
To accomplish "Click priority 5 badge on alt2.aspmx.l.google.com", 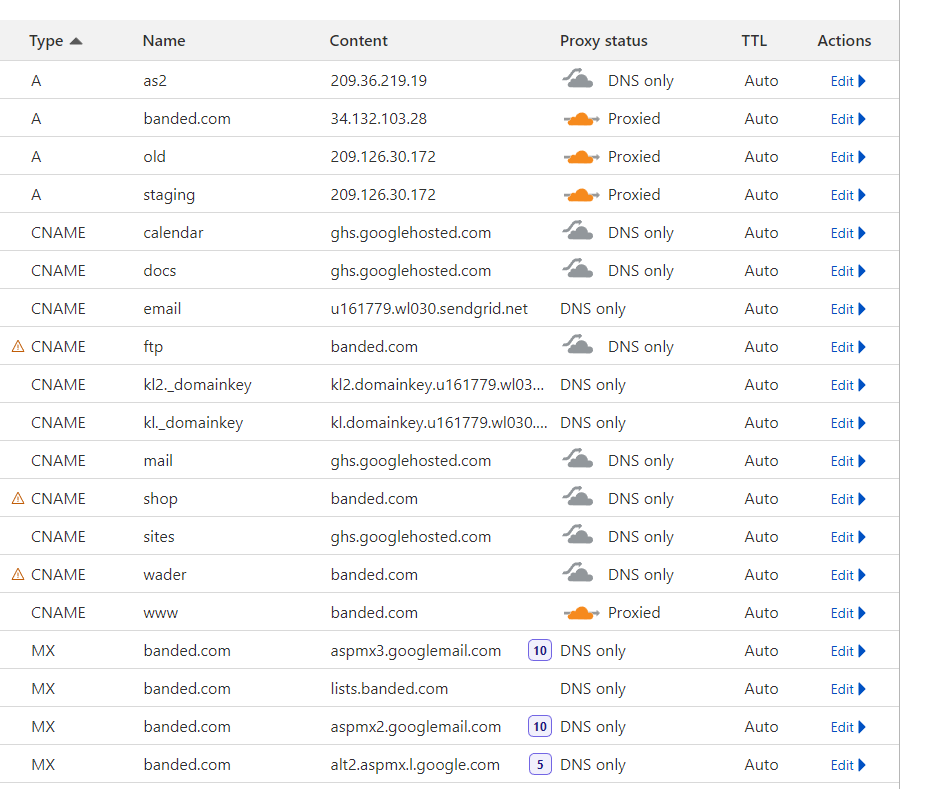I will 540,764.
